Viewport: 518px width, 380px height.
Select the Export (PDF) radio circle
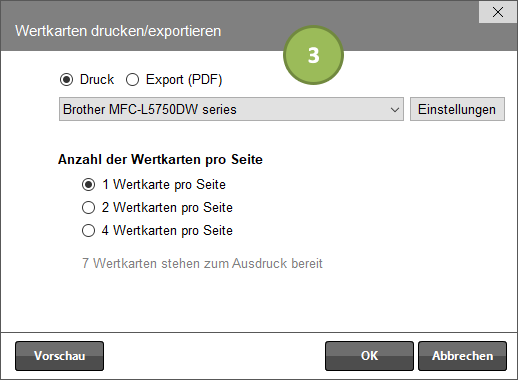coord(132,80)
